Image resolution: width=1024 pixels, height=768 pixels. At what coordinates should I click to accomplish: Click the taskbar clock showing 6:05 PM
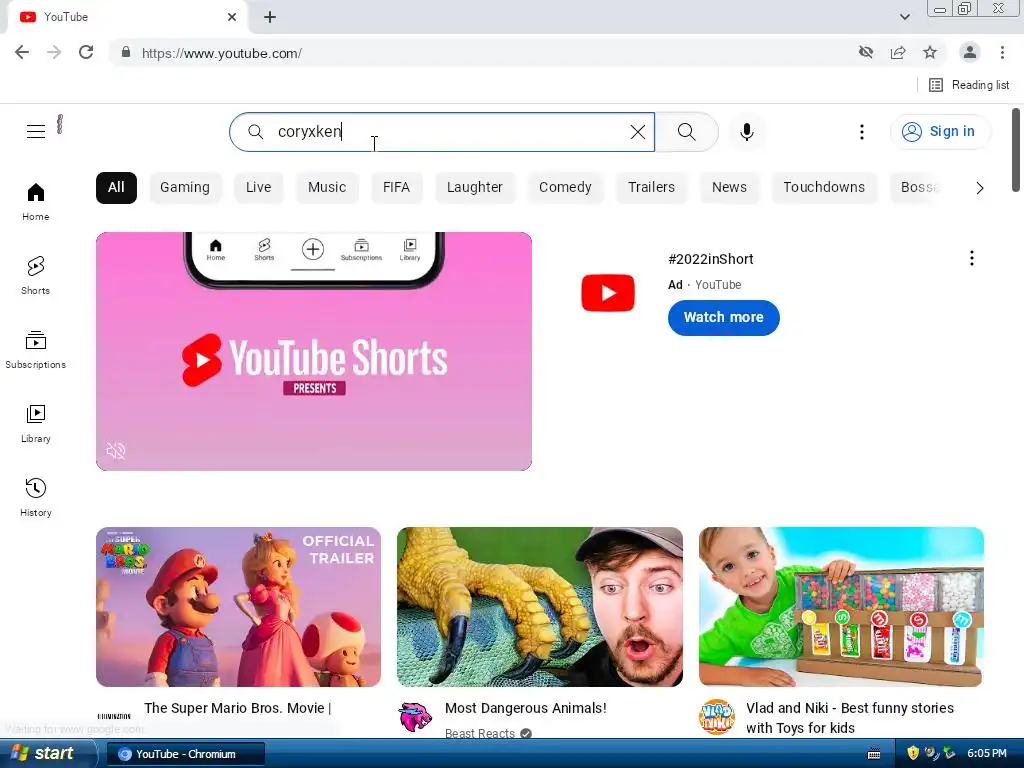987,753
